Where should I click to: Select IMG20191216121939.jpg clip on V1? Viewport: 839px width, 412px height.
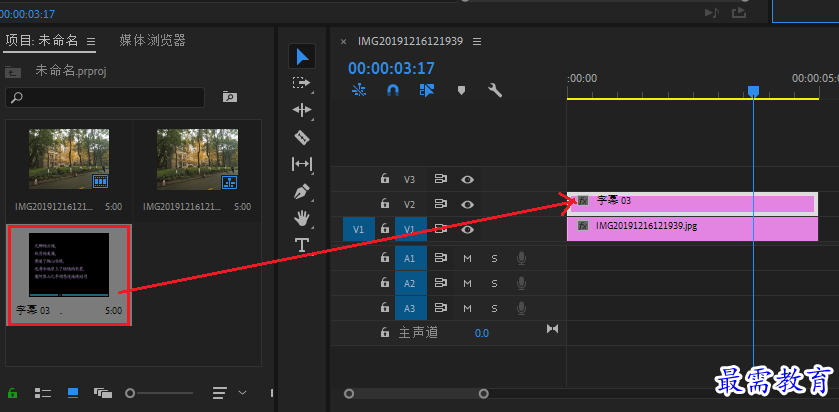point(692,229)
